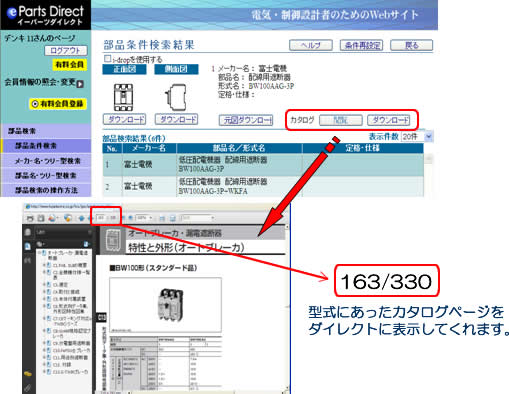Collapse the bookmarks panel header button
509x394 pixels.
point(89,232)
